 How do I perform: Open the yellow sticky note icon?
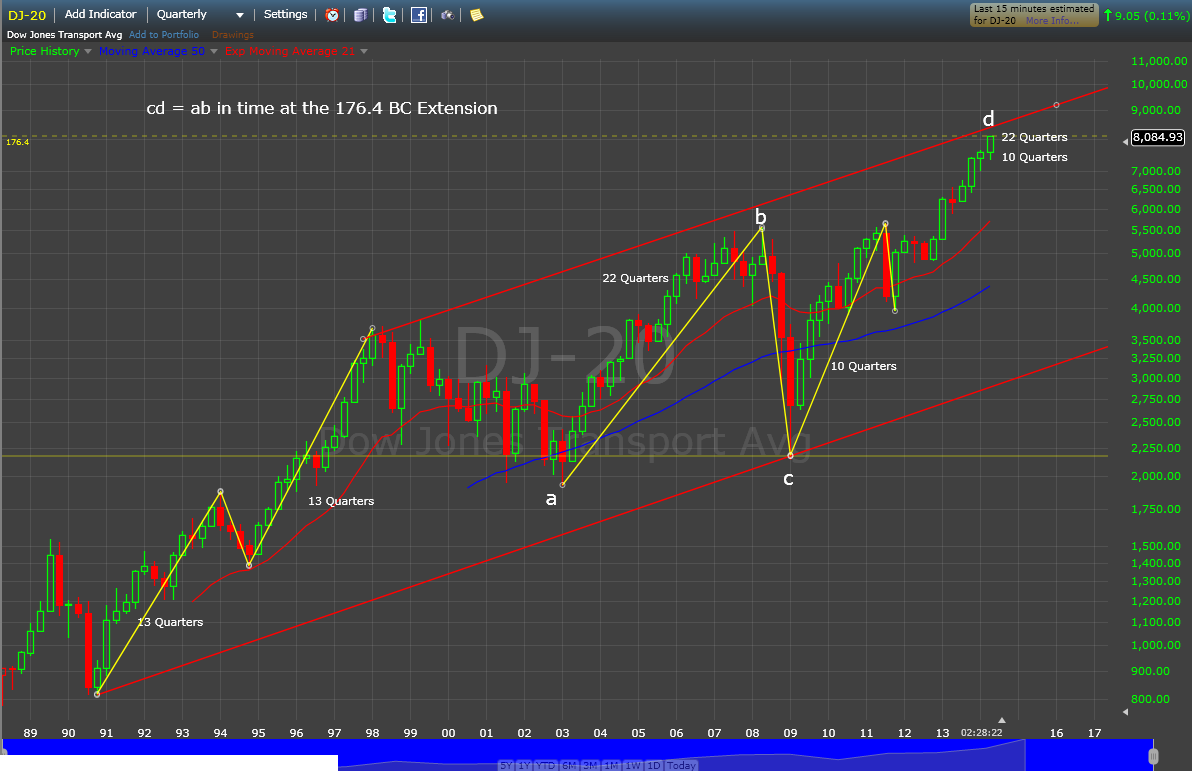coord(477,14)
